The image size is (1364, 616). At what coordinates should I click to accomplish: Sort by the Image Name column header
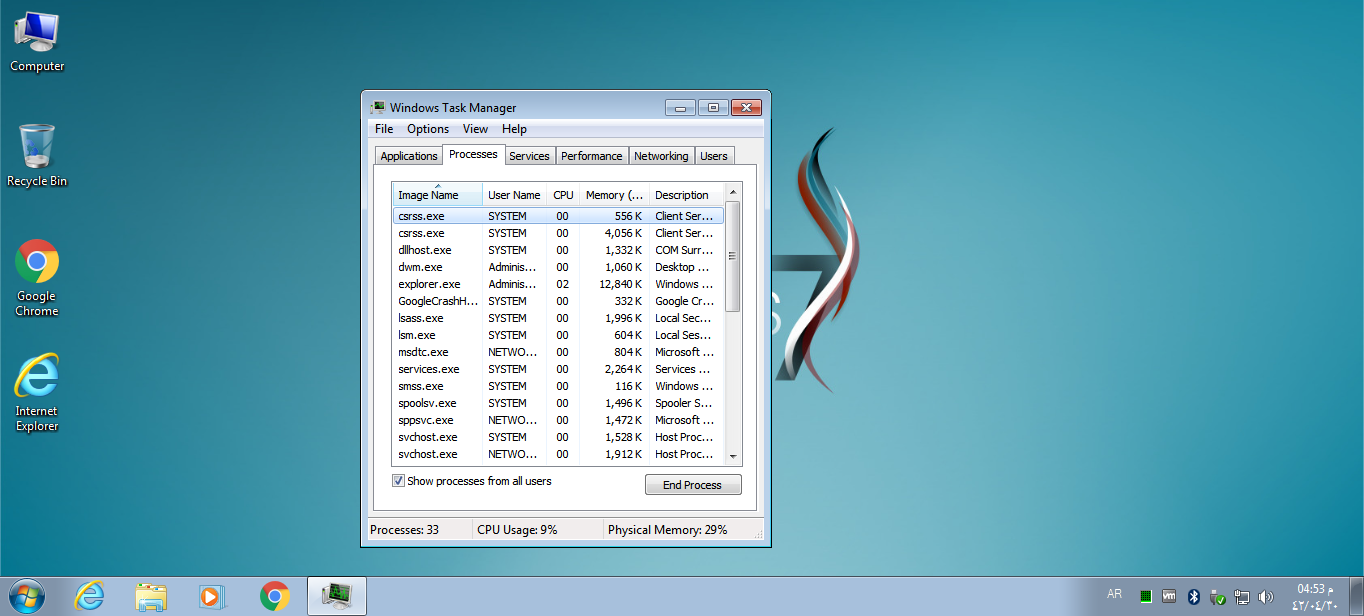pyautogui.click(x=437, y=195)
